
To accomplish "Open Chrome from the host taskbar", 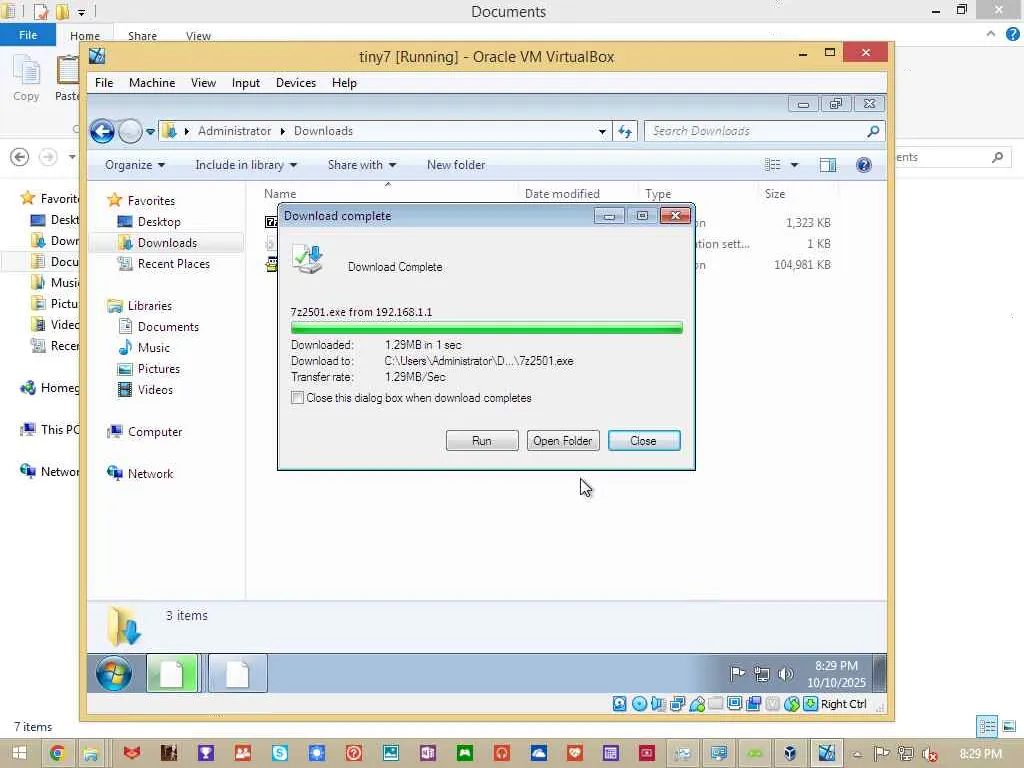I will coord(57,754).
